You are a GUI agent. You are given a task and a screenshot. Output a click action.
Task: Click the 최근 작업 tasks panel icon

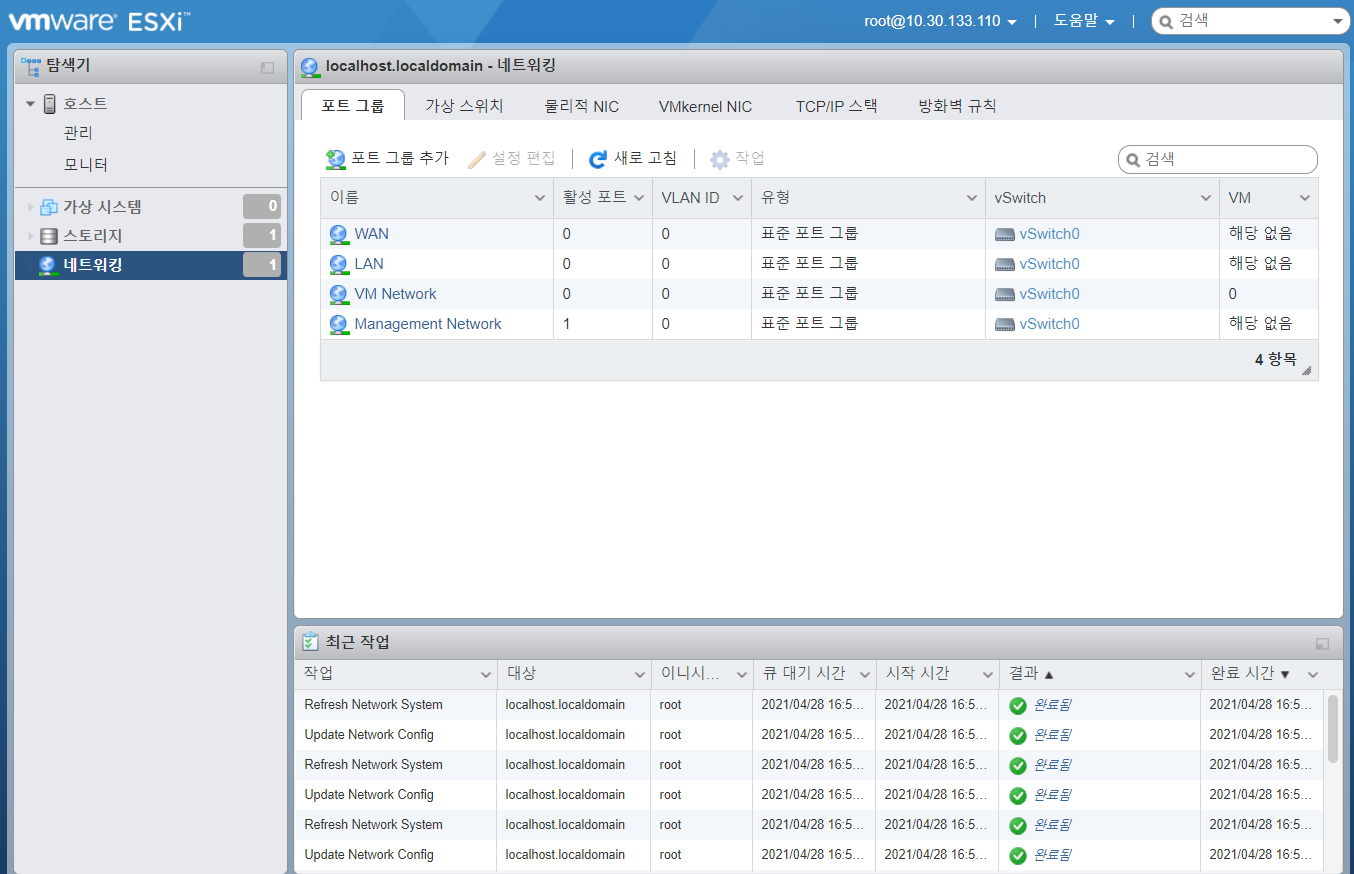[x=311, y=642]
